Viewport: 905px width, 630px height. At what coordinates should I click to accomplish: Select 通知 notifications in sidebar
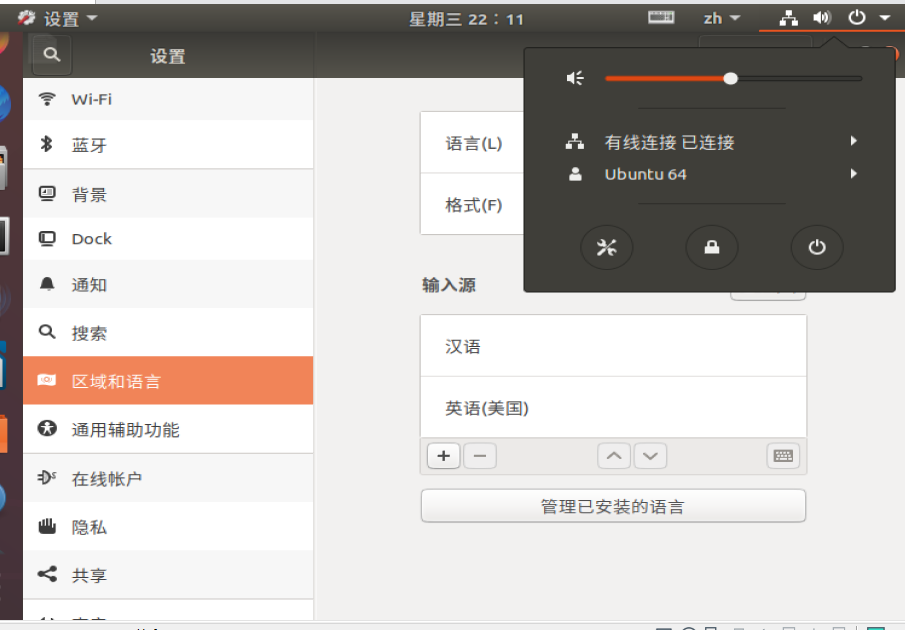coord(168,284)
